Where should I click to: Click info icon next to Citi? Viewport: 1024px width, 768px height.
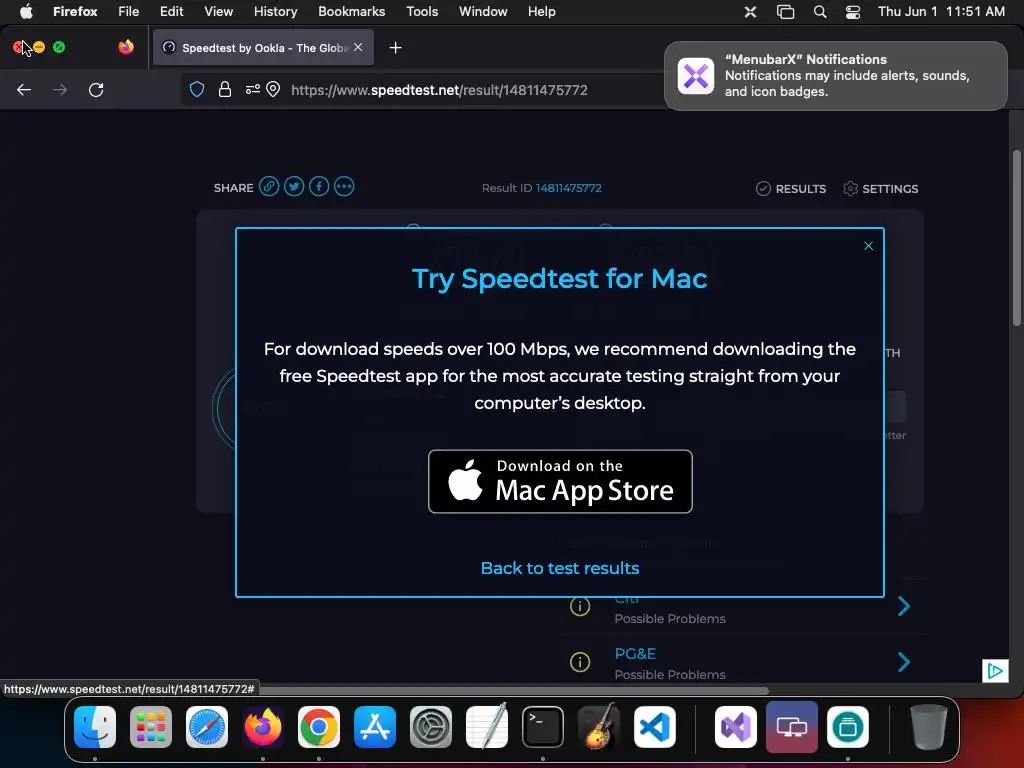click(x=580, y=606)
